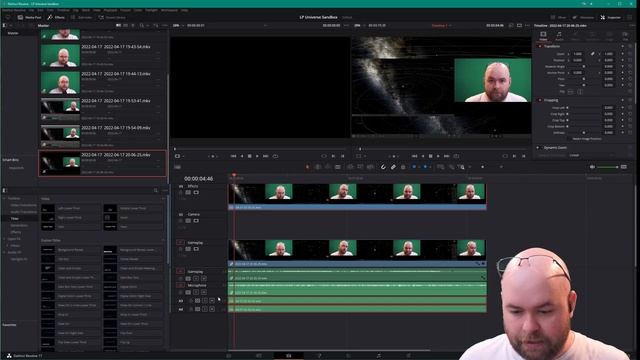Switch to the Fusion page icon
The width and height of the screenshot is (640, 360).
319,356
